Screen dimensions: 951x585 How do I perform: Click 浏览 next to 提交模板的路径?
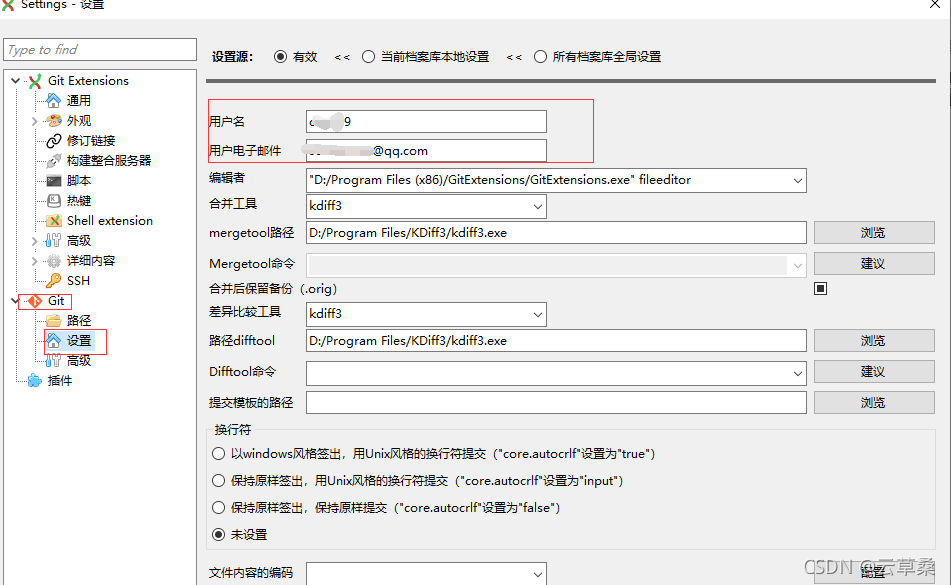874,403
